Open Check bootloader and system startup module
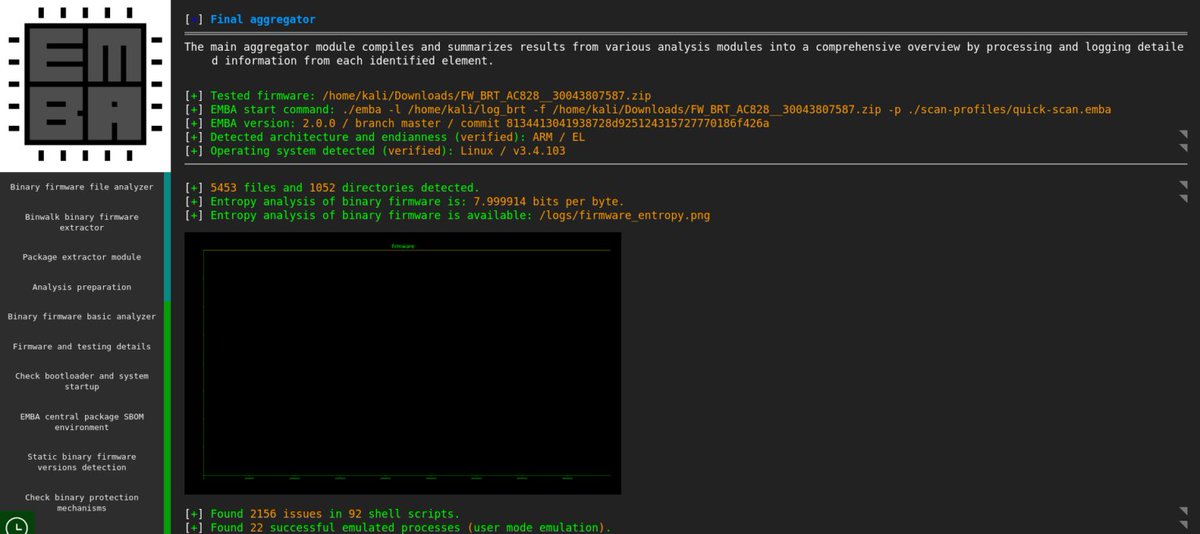The image size is (1200, 534). (82, 381)
